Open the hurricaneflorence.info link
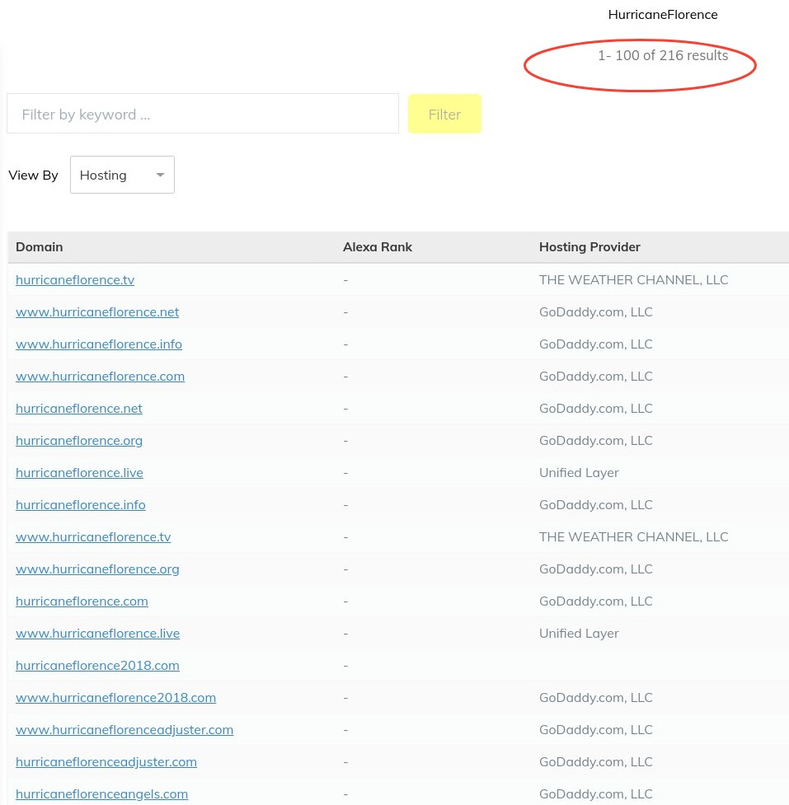The image size is (789, 805). pos(81,505)
